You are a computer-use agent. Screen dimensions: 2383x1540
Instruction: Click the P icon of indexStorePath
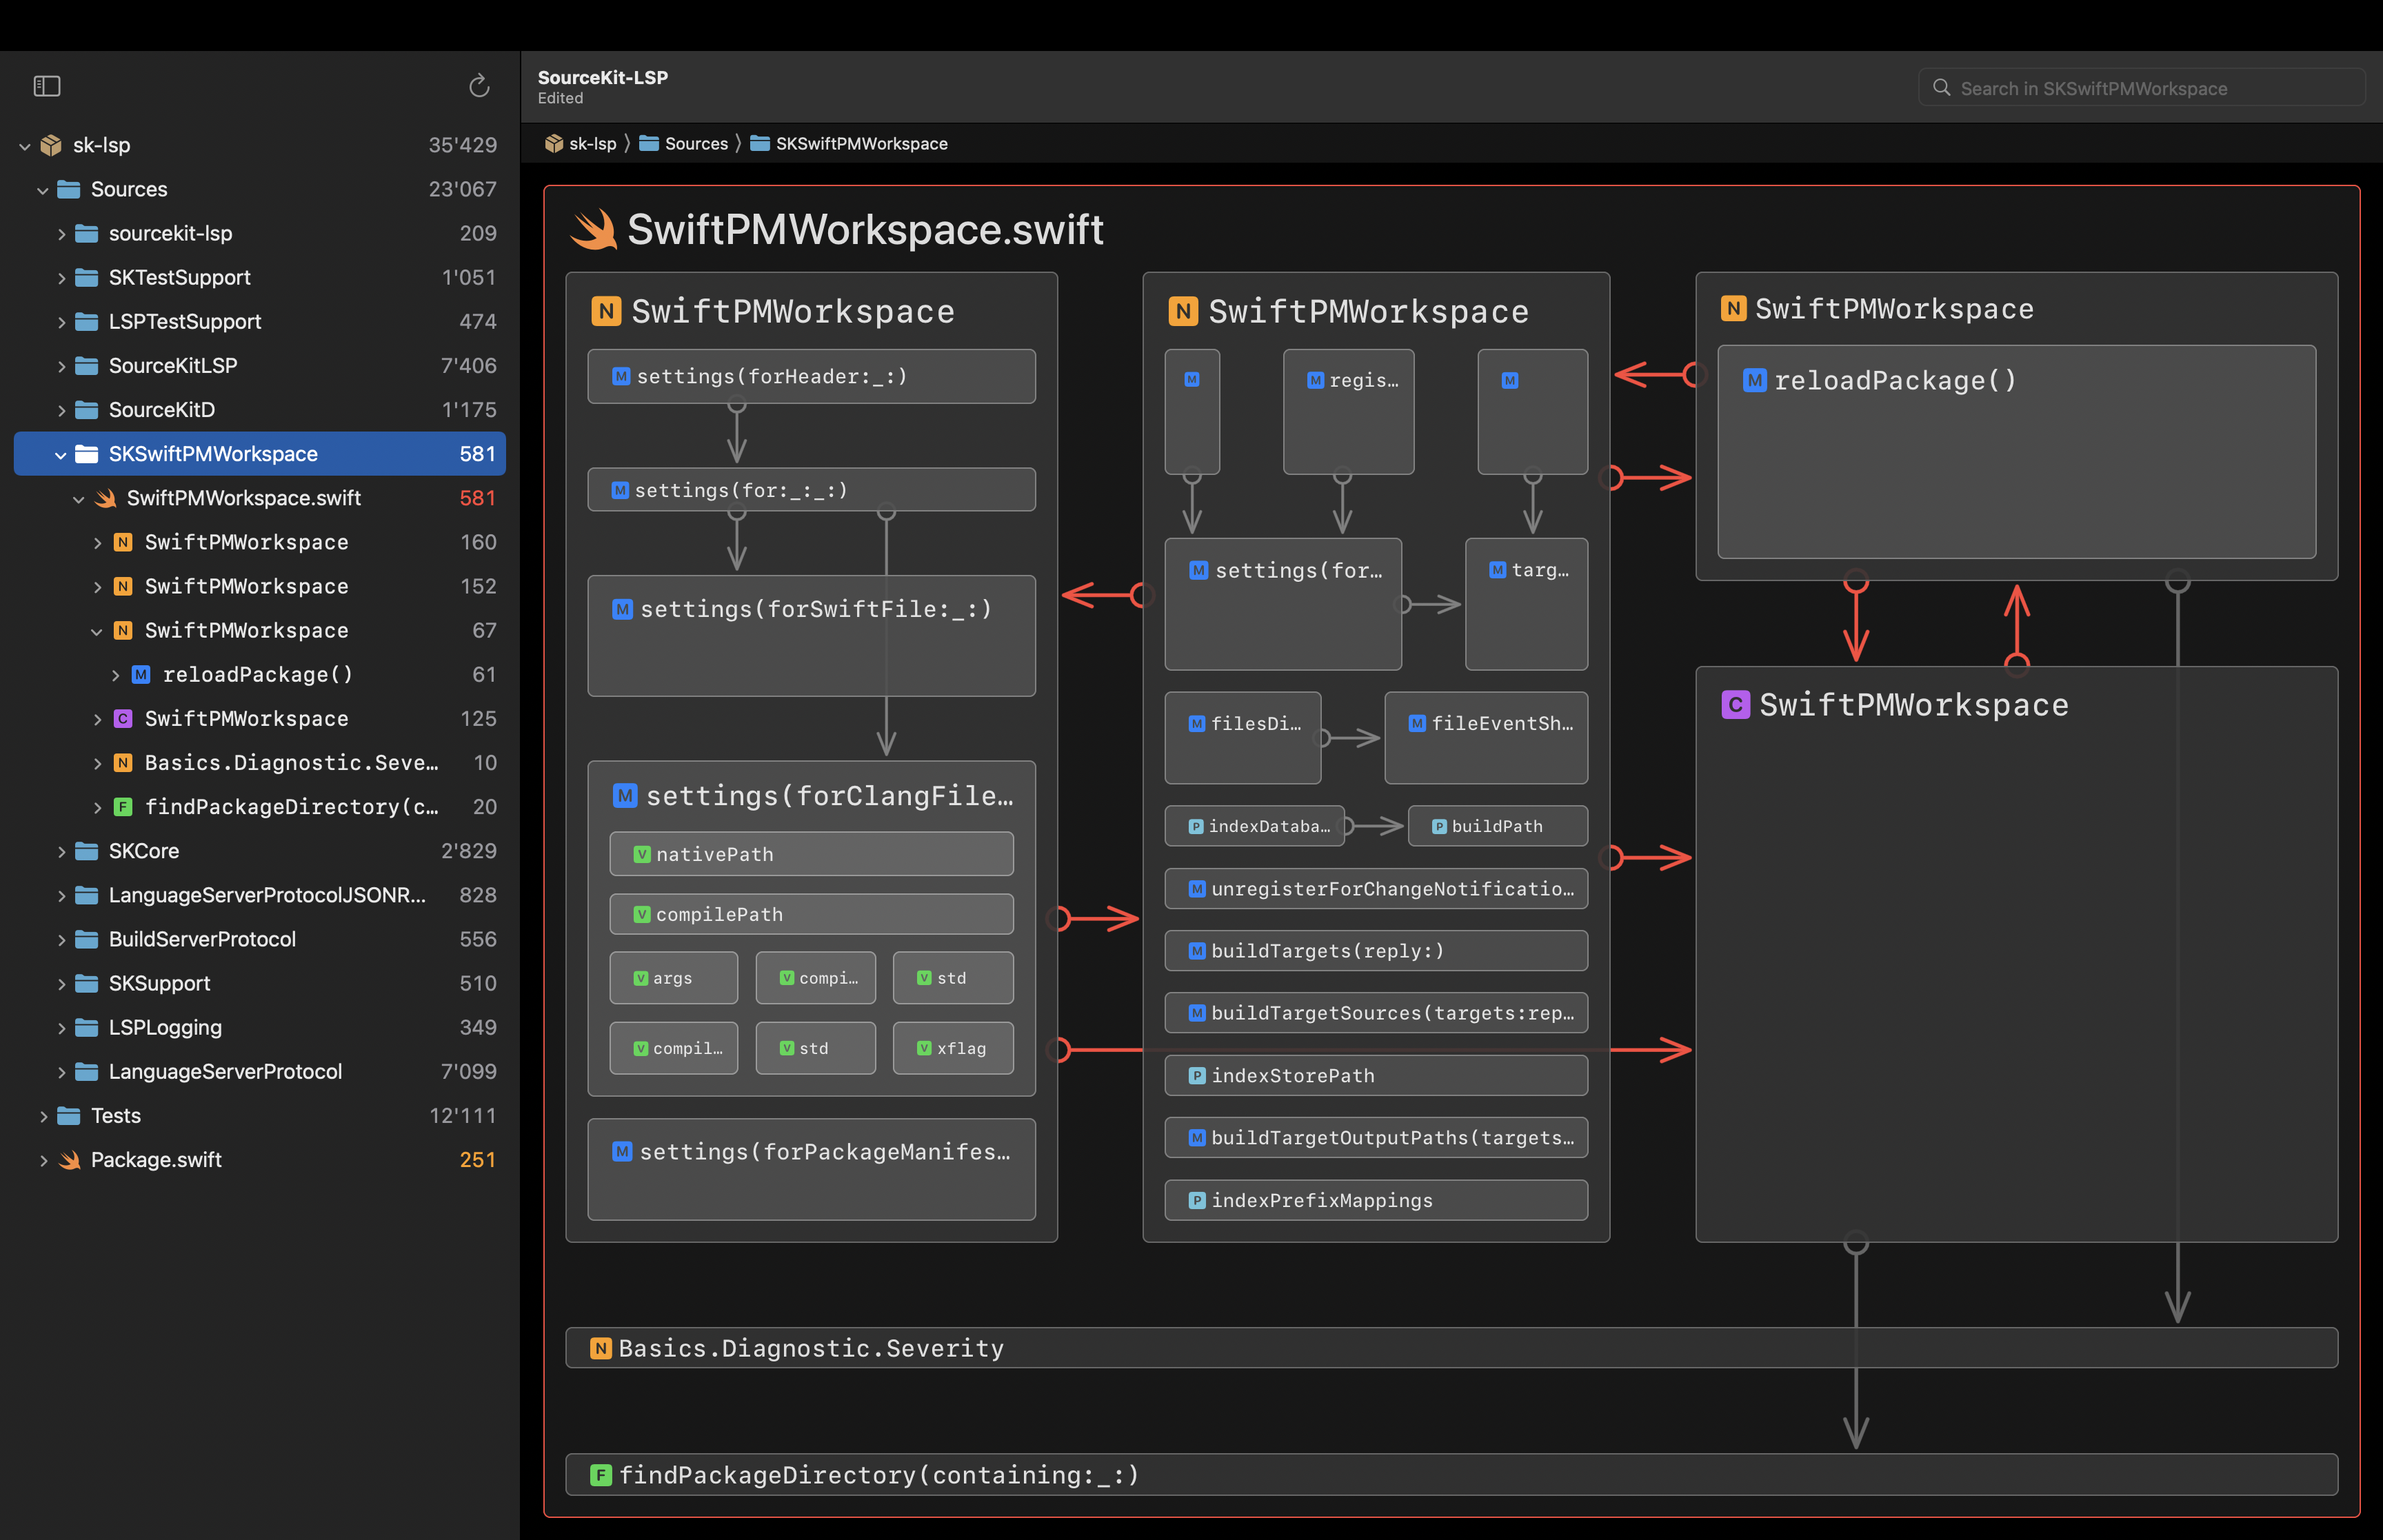point(1196,1076)
